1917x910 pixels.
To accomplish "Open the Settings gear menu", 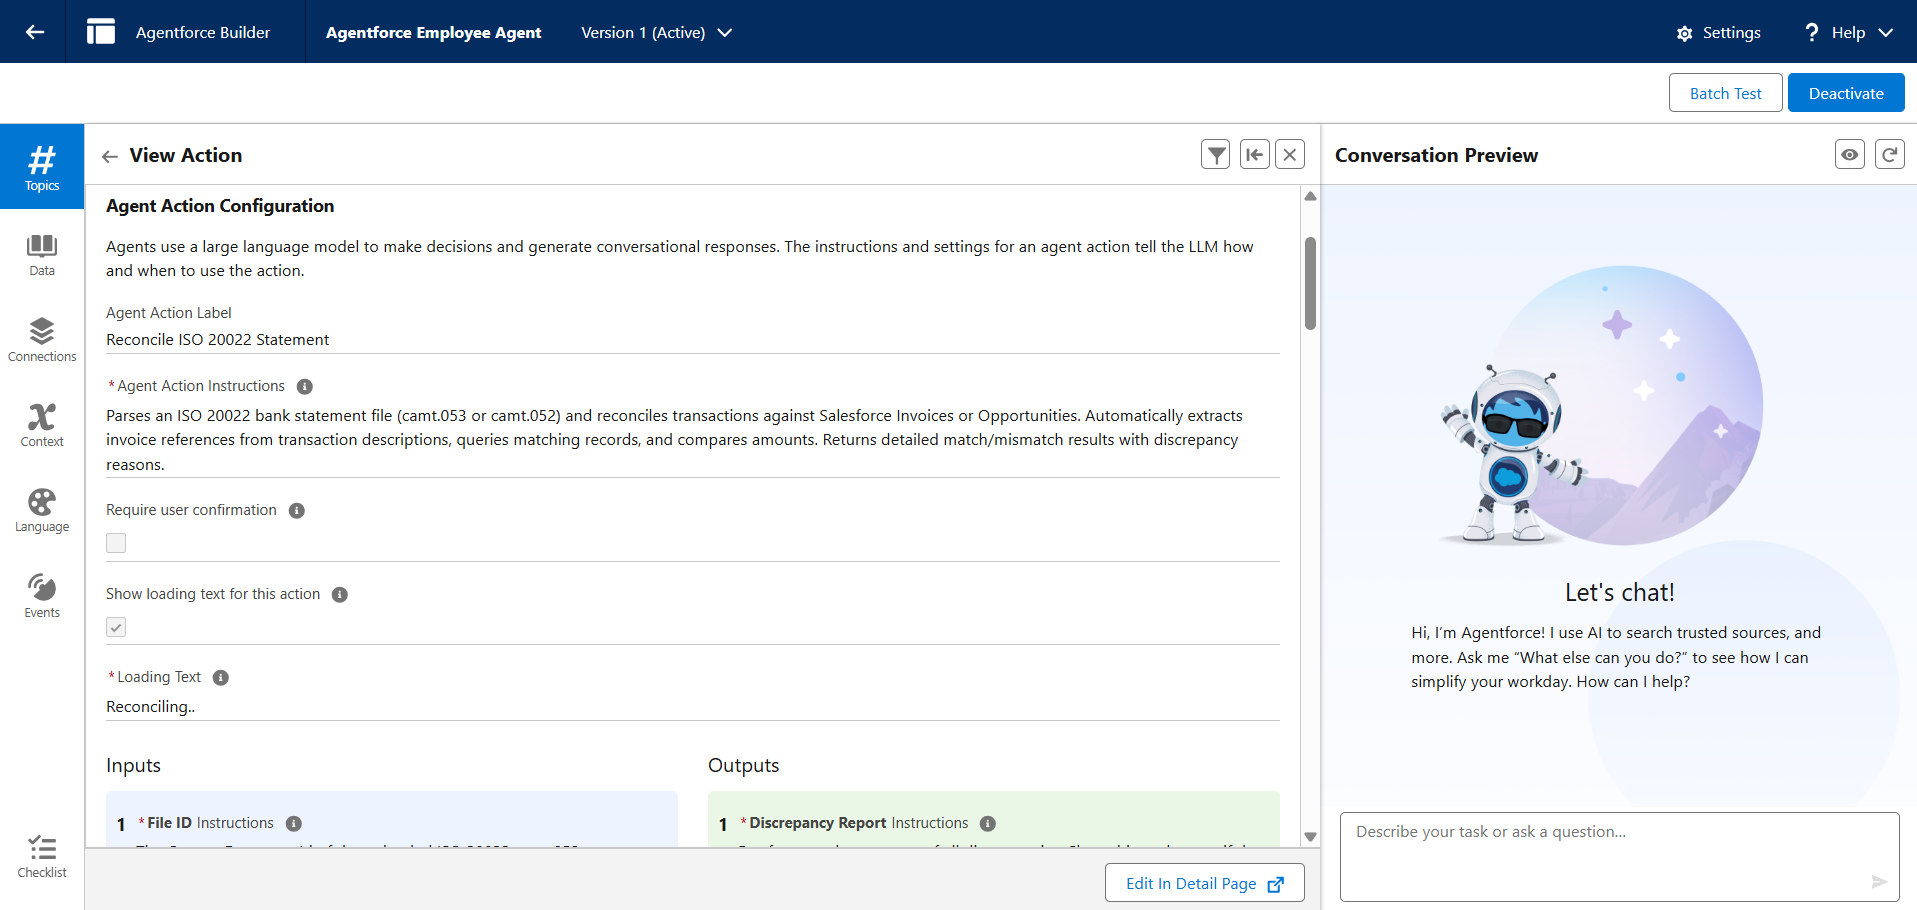I will 1718,33.
